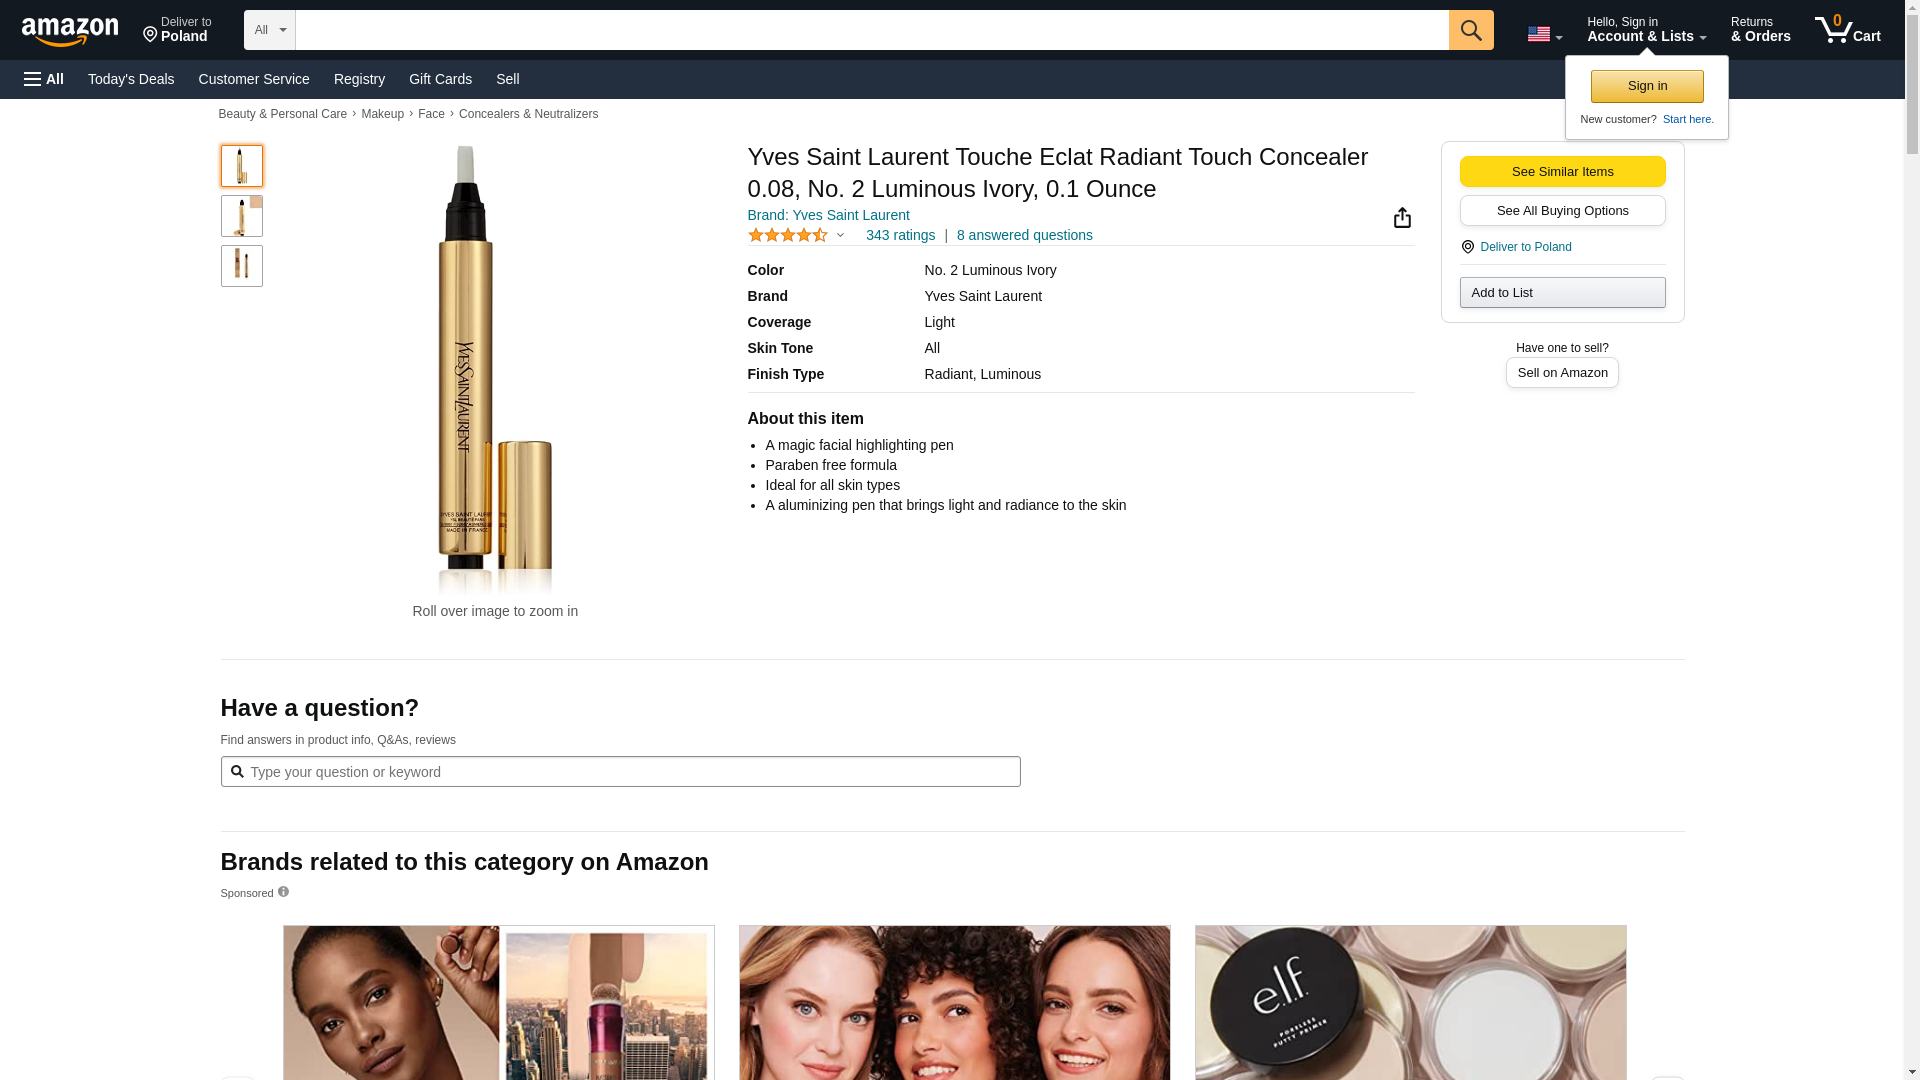This screenshot has height=1080, width=1920.
Task: Click See Similar Items button
Action: [x=1562, y=171]
